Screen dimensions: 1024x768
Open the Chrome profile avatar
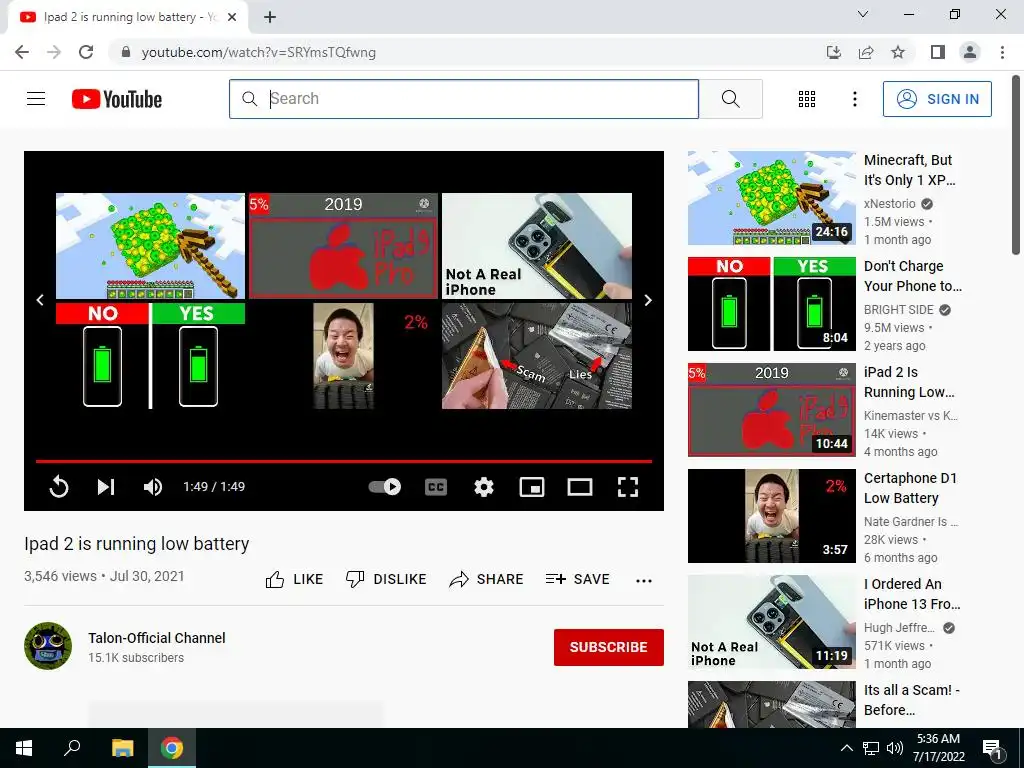point(970,52)
